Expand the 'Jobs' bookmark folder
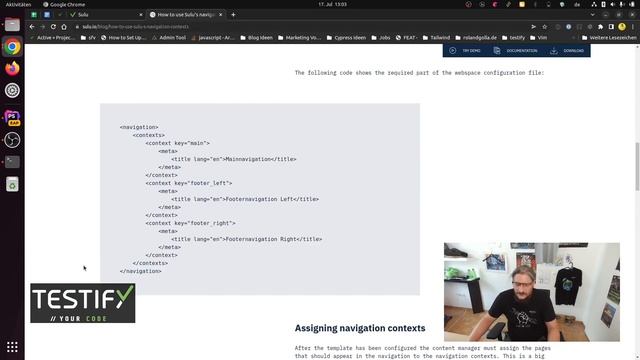The height and width of the screenshot is (360, 640). (381, 38)
